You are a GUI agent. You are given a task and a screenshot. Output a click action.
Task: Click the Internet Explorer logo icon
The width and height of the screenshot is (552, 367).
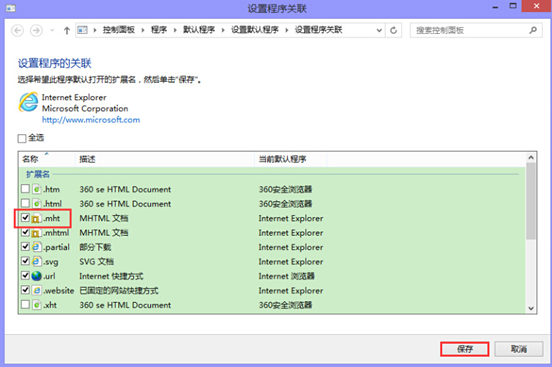[x=28, y=102]
